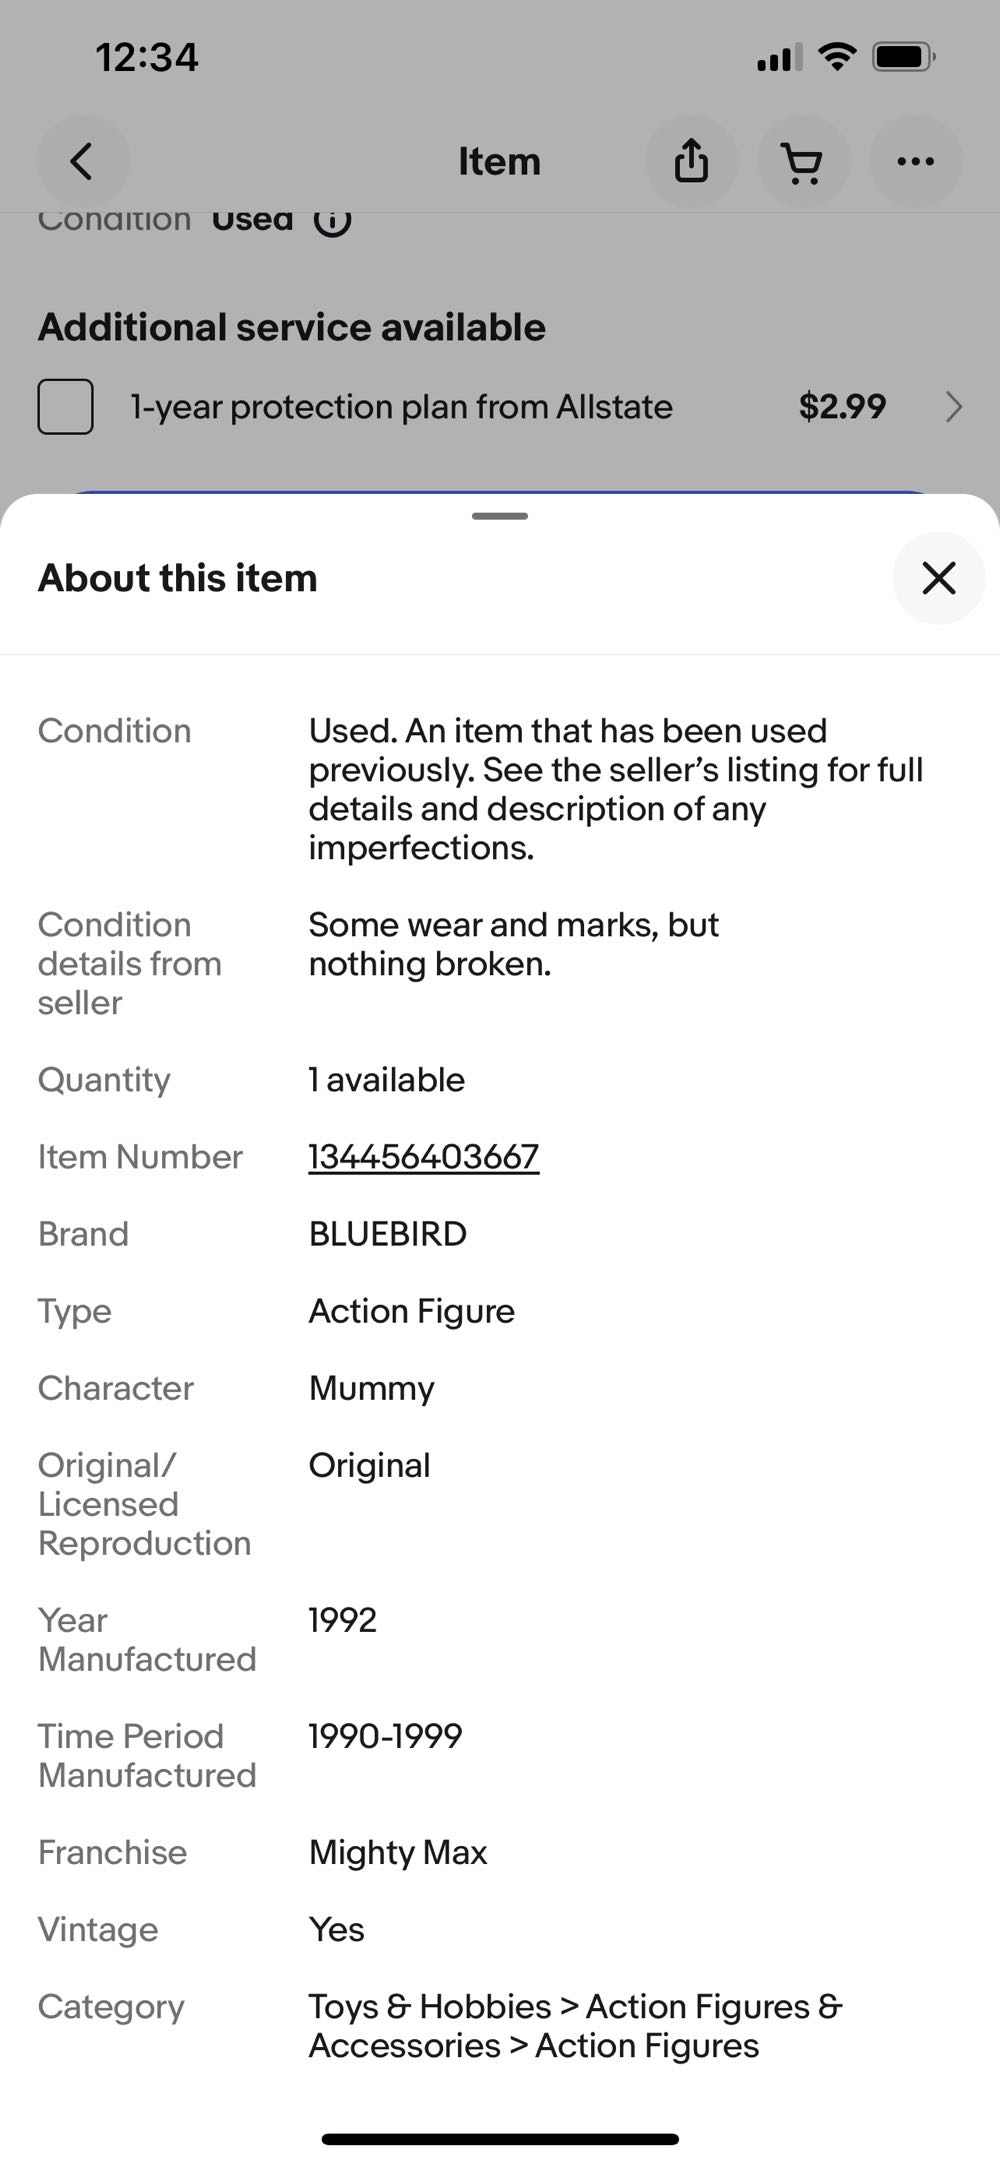Viewport: 1000px width, 2164px height.
Task: Check the Allstate protection plan checkbox
Action: pos(66,407)
